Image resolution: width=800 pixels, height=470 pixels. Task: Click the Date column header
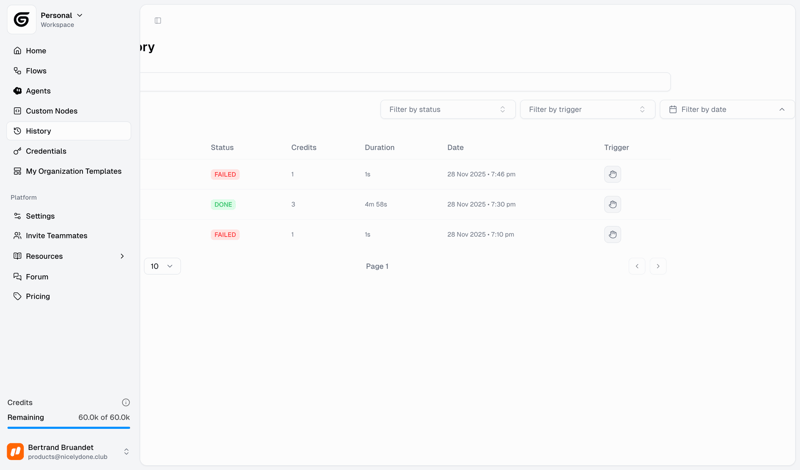click(x=456, y=147)
